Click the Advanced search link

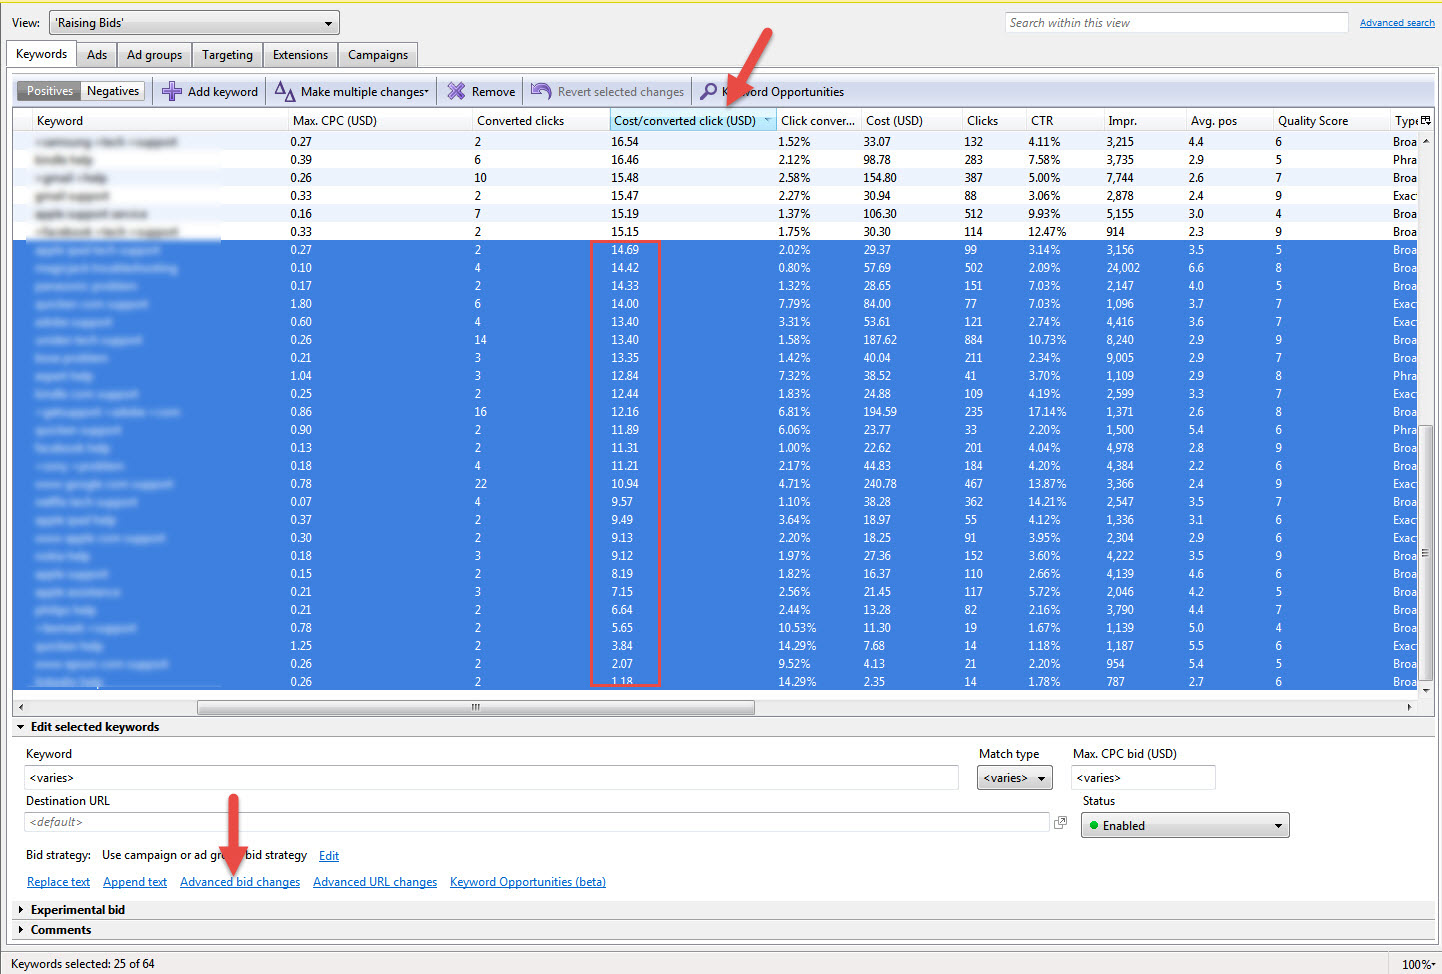pyautogui.click(x=1397, y=23)
